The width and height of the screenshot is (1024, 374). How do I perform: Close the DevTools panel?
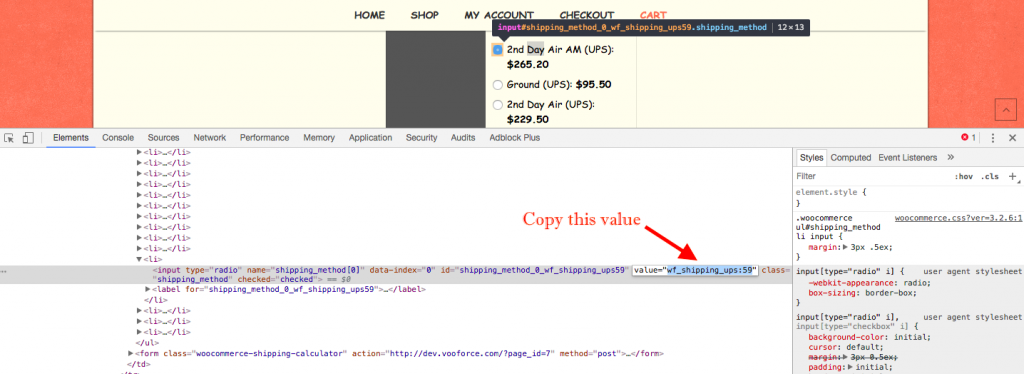tap(1012, 138)
